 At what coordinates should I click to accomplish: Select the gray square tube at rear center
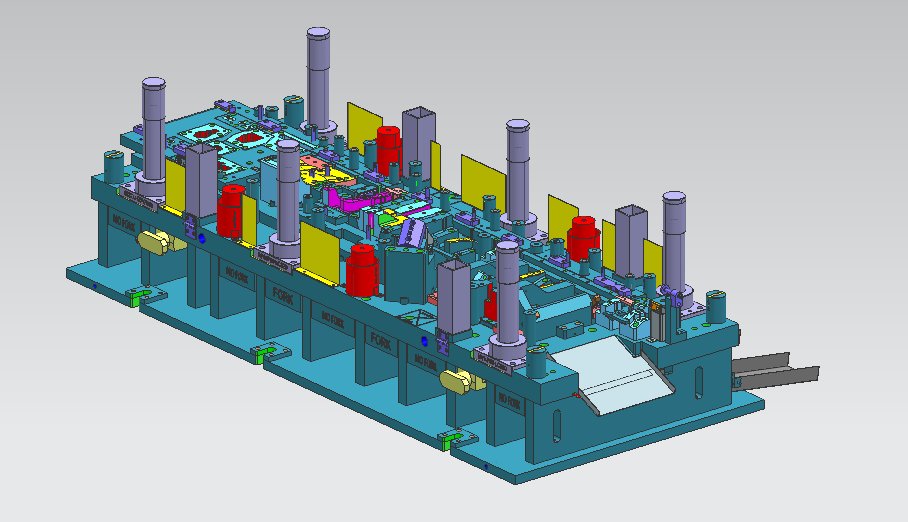tap(418, 134)
